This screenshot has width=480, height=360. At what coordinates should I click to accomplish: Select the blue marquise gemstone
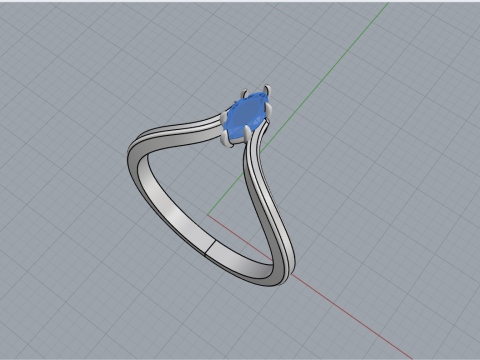[x=246, y=115]
